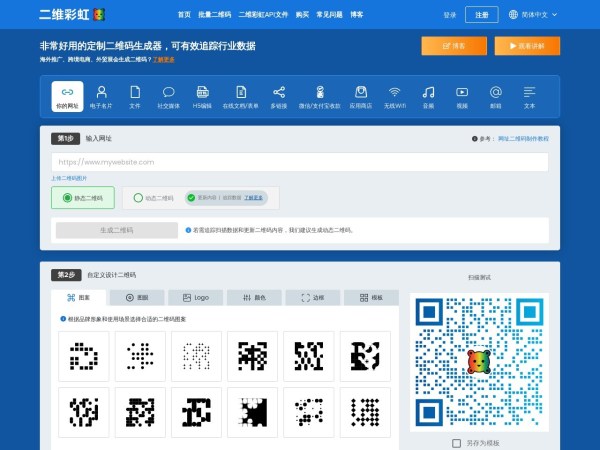Choose the 音频 (audio) music note icon

(x=428, y=96)
